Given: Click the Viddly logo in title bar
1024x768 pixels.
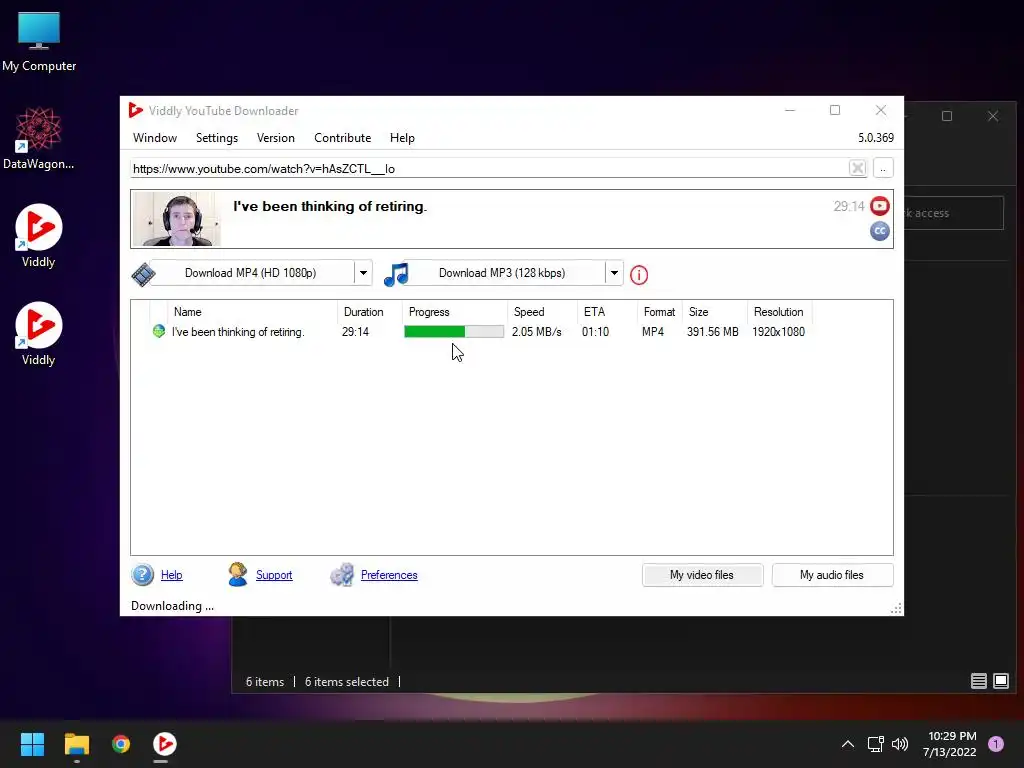Looking at the screenshot, I should (136, 110).
